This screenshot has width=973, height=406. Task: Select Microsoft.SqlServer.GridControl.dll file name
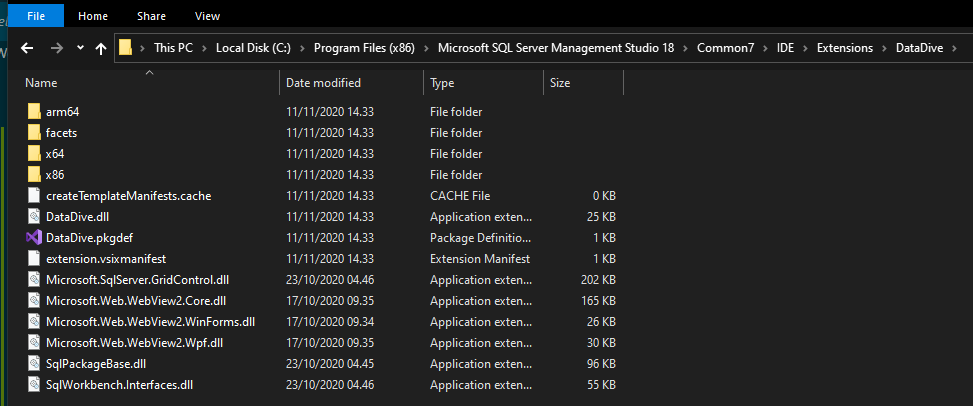pyautogui.click(x=138, y=280)
